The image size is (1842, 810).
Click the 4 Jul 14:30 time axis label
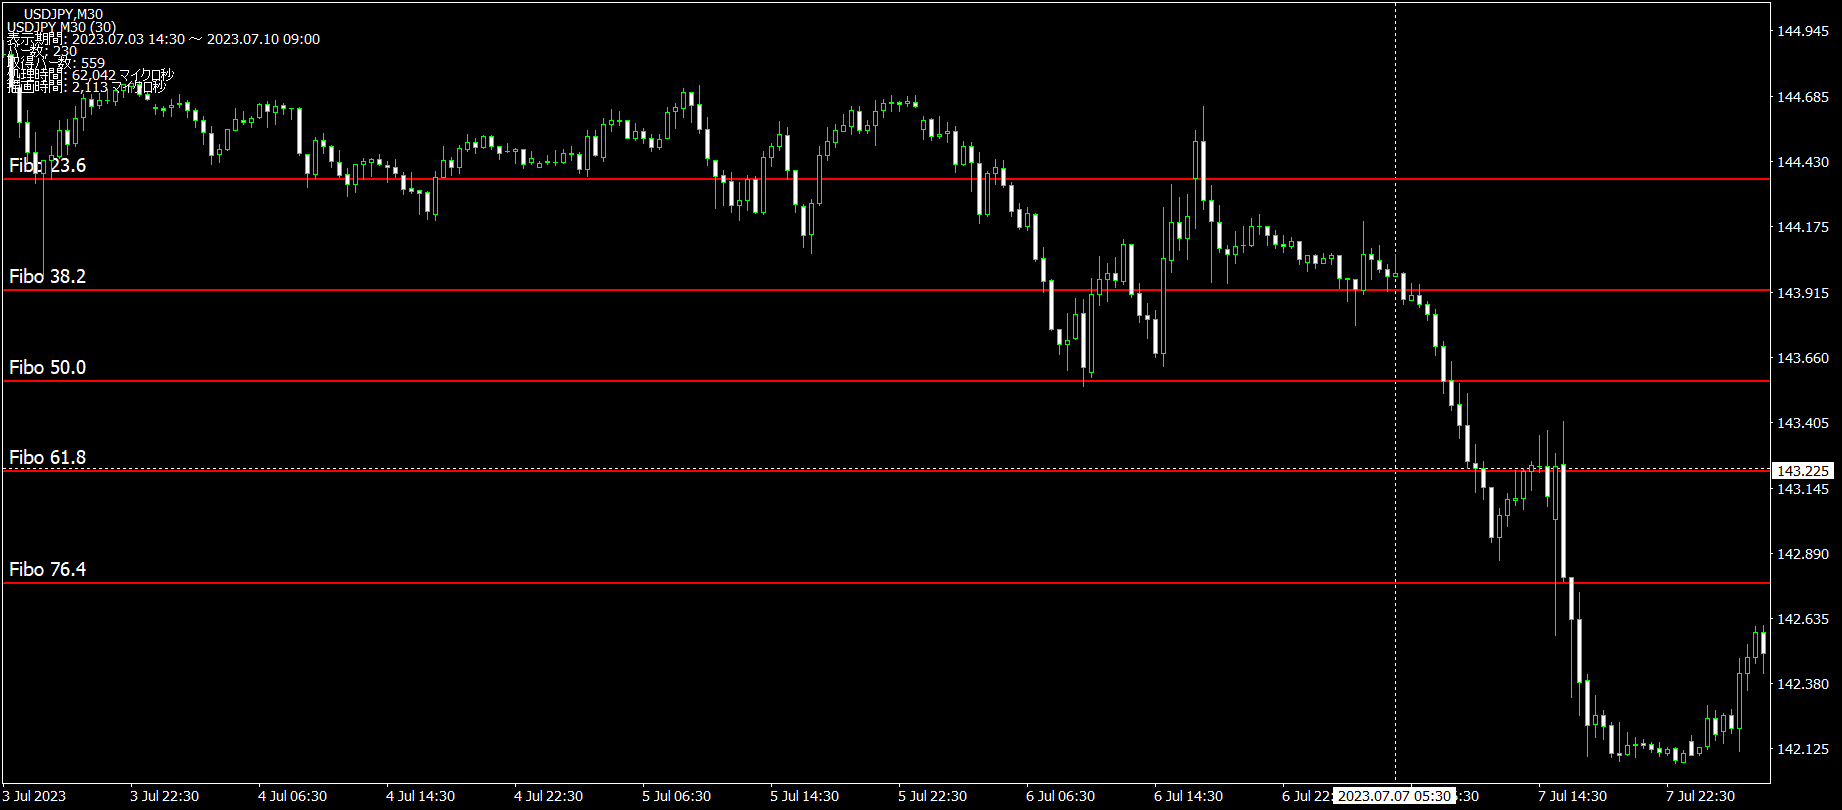point(420,796)
